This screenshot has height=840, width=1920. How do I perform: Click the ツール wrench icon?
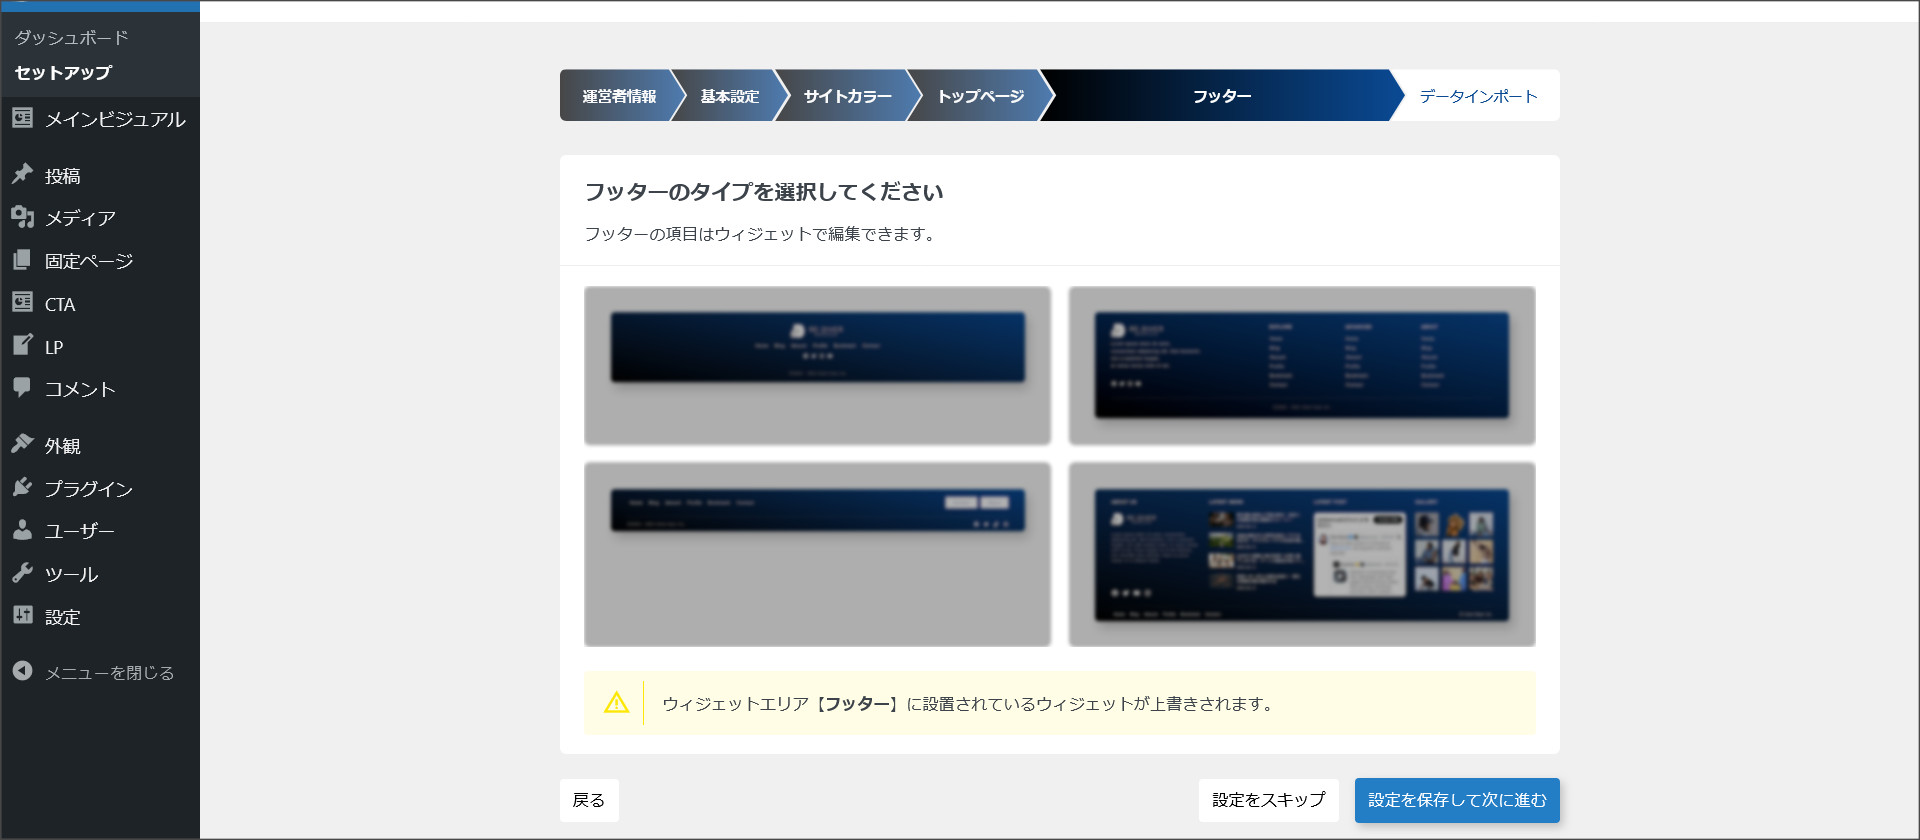coord(22,574)
